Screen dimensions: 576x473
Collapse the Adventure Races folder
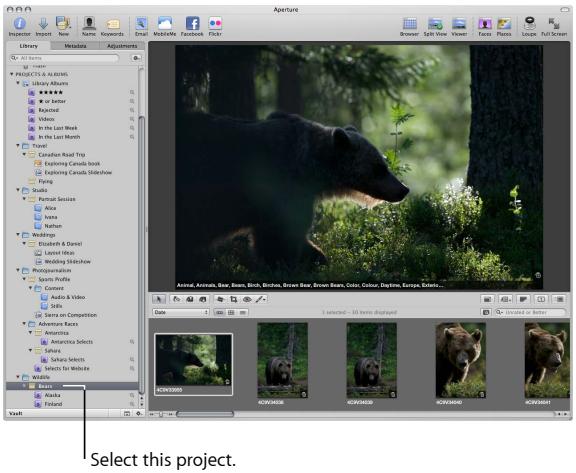click(24, 324)
